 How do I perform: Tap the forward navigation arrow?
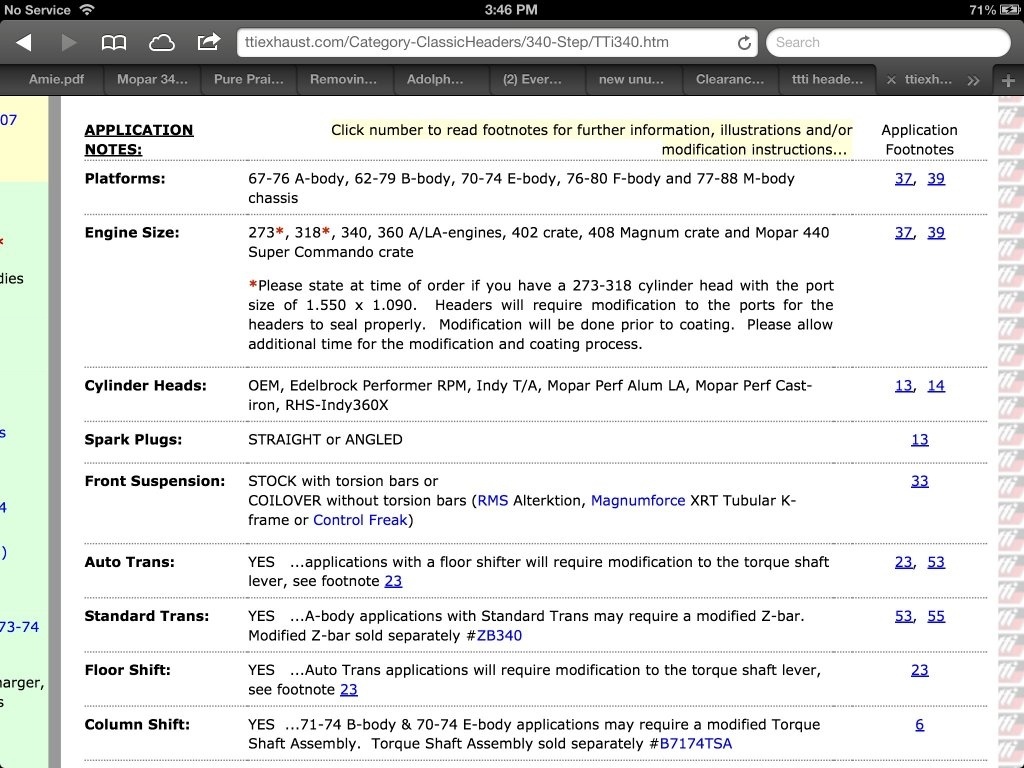point(69,42)
